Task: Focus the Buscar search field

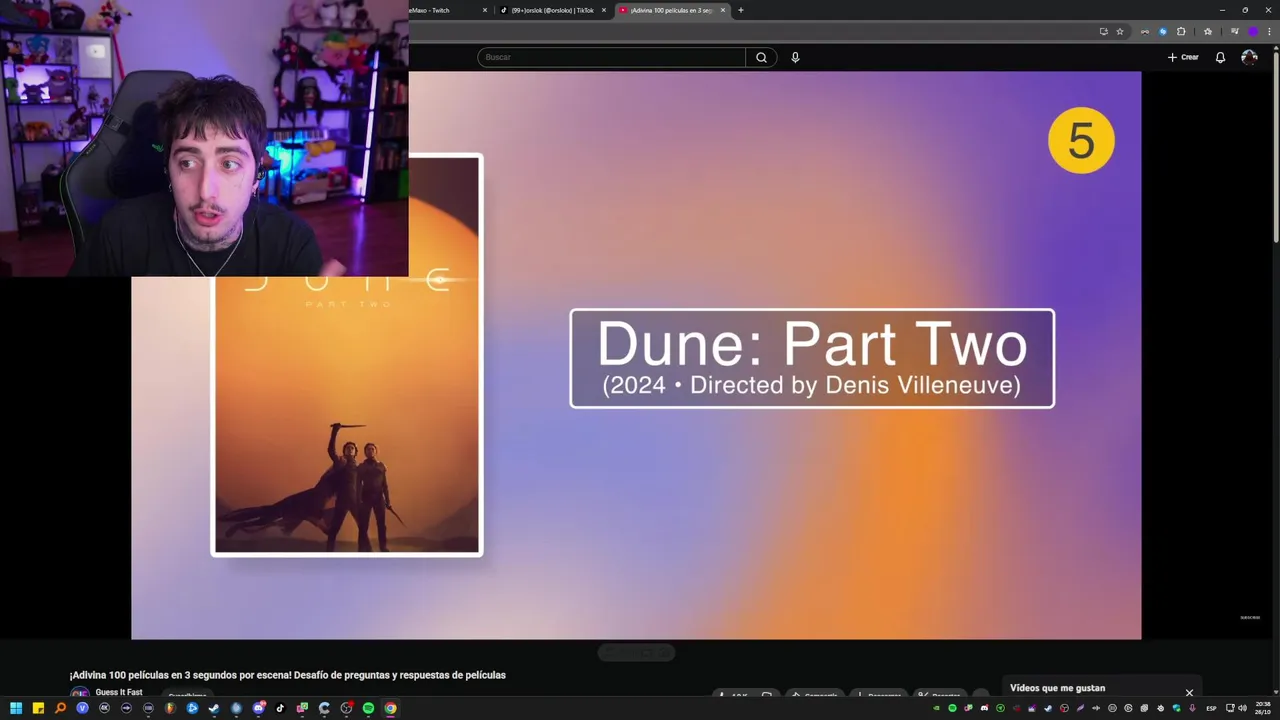Action: click(x=612, y=57)
